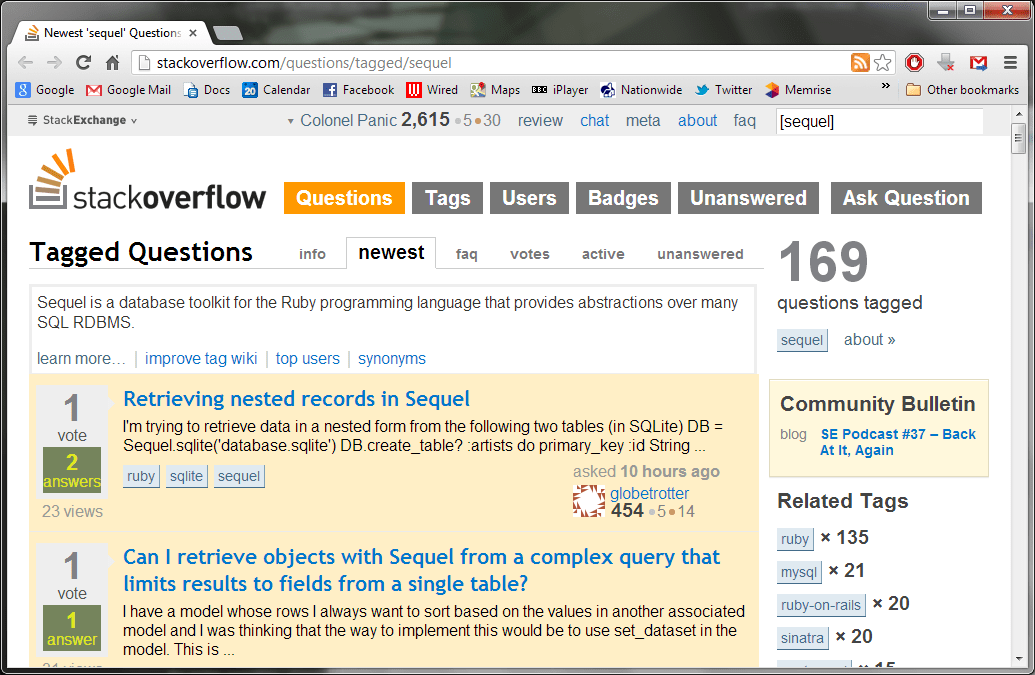This screenshot has width=1035, height=675.
Task: Open the SE Podcast #37 blog link
Action: (898, 442)
